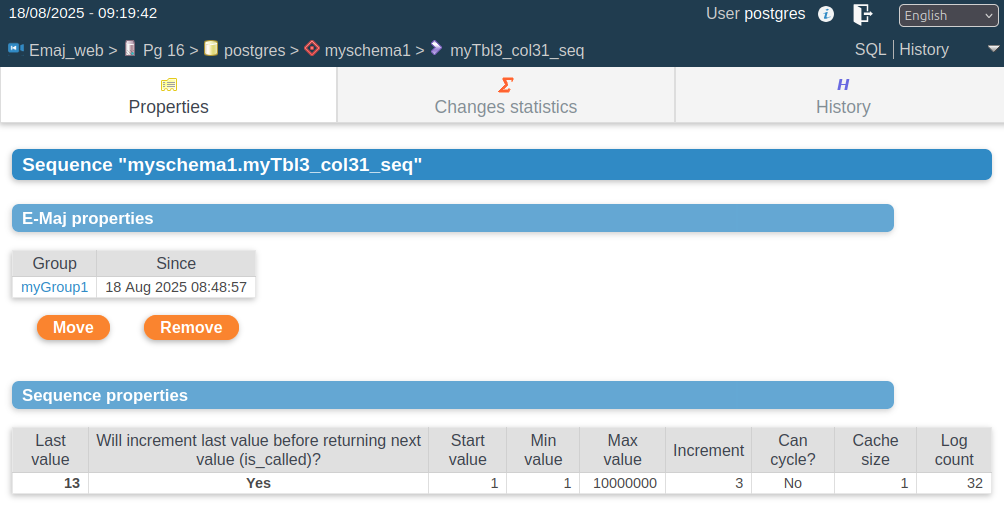Go to Emaj_web breadcrumb link
1004x528 pixels.
pyautogui.click(x=66, y=51)
